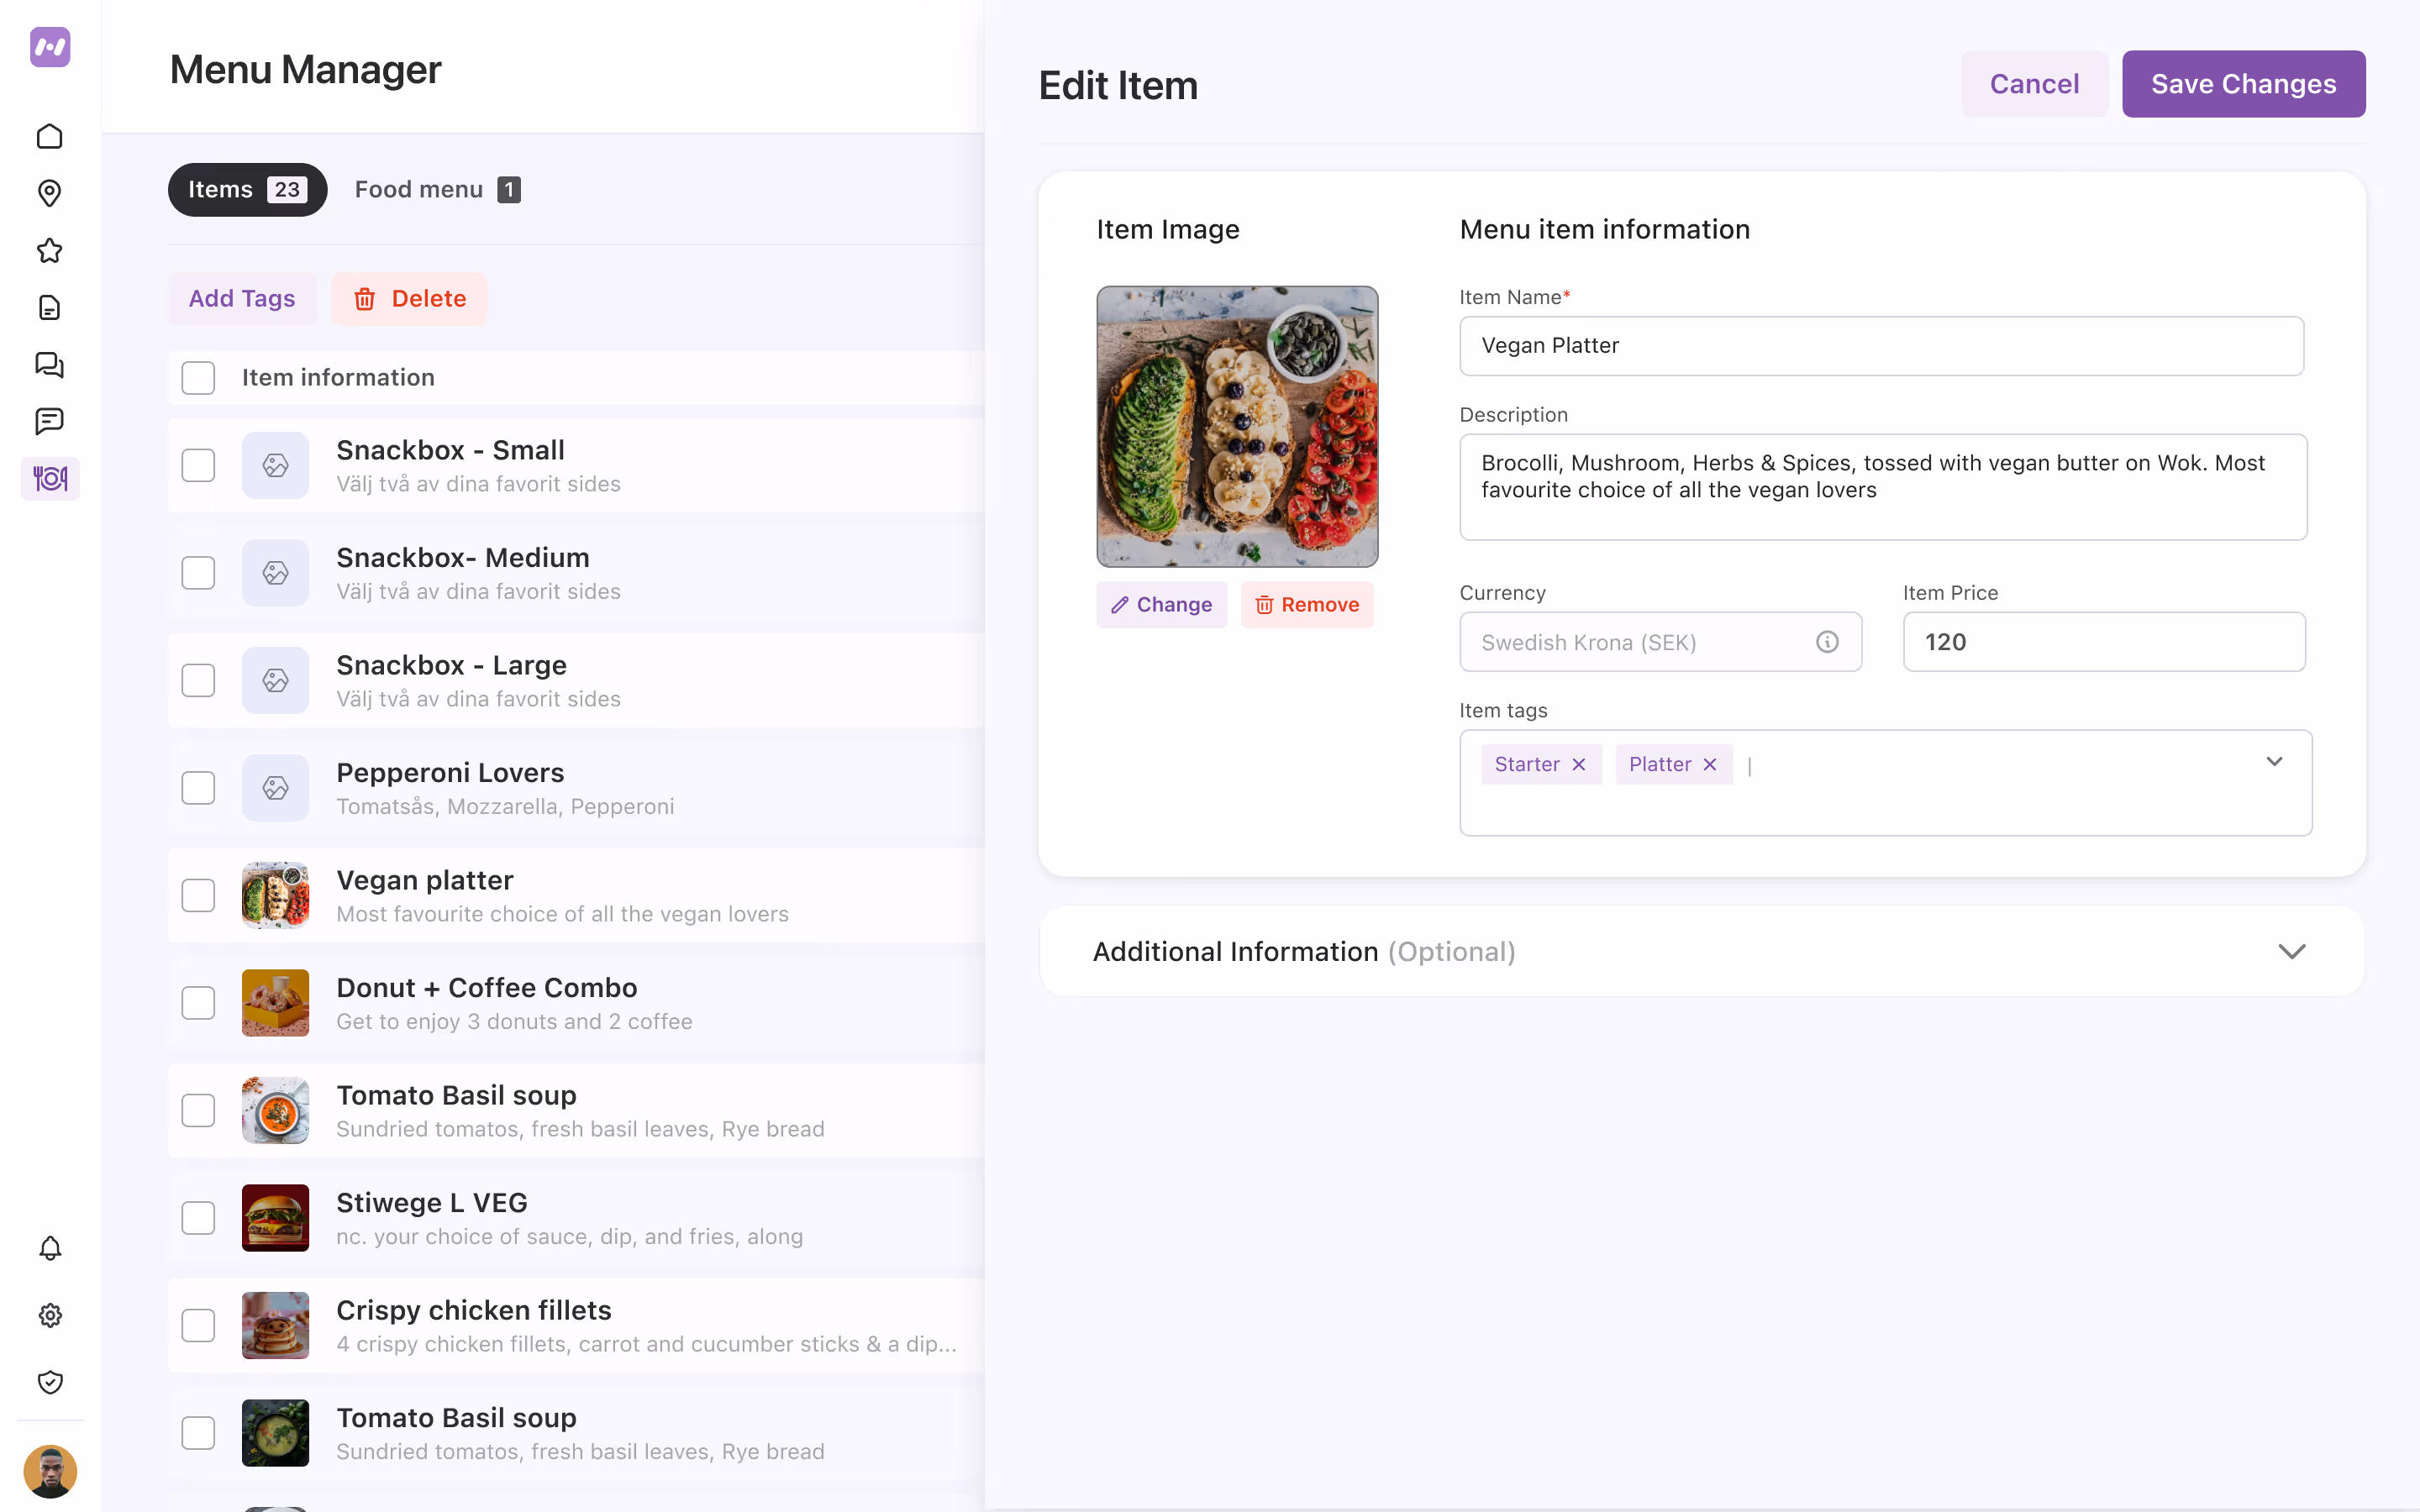Open the notifications bell icon

click(50, 1248)
